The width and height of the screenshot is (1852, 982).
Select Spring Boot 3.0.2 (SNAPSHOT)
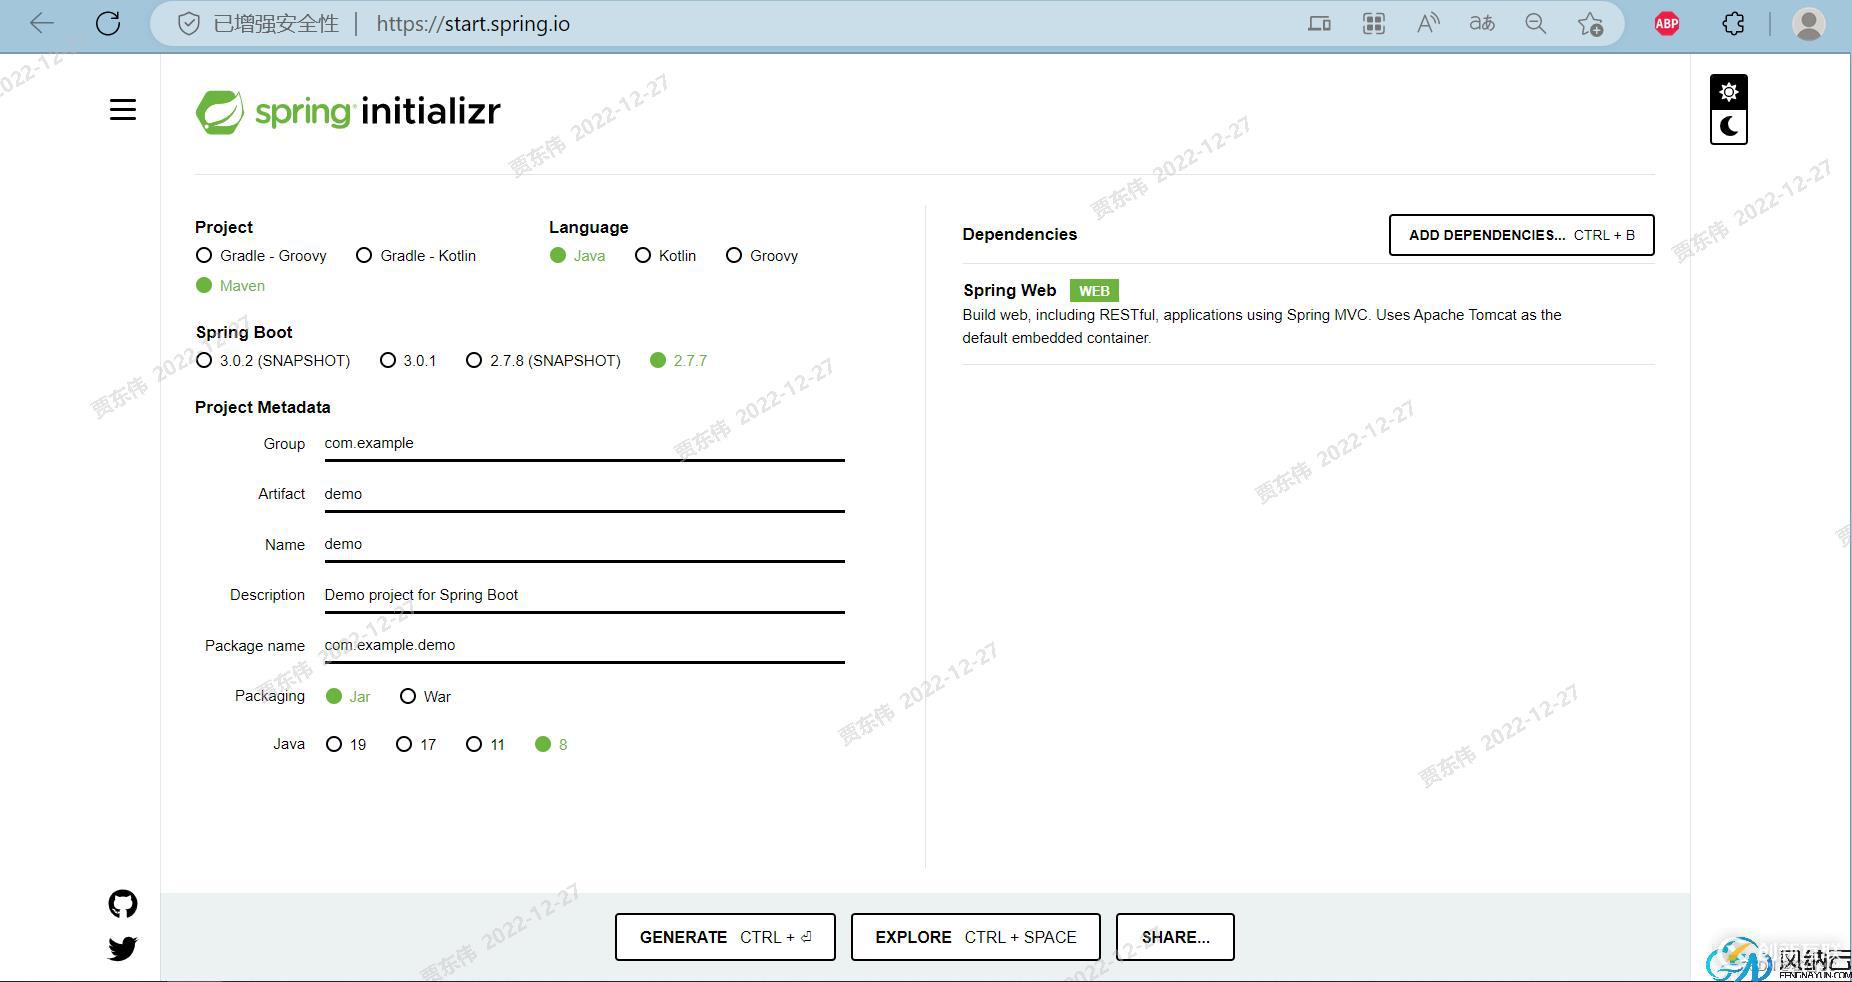273,361
